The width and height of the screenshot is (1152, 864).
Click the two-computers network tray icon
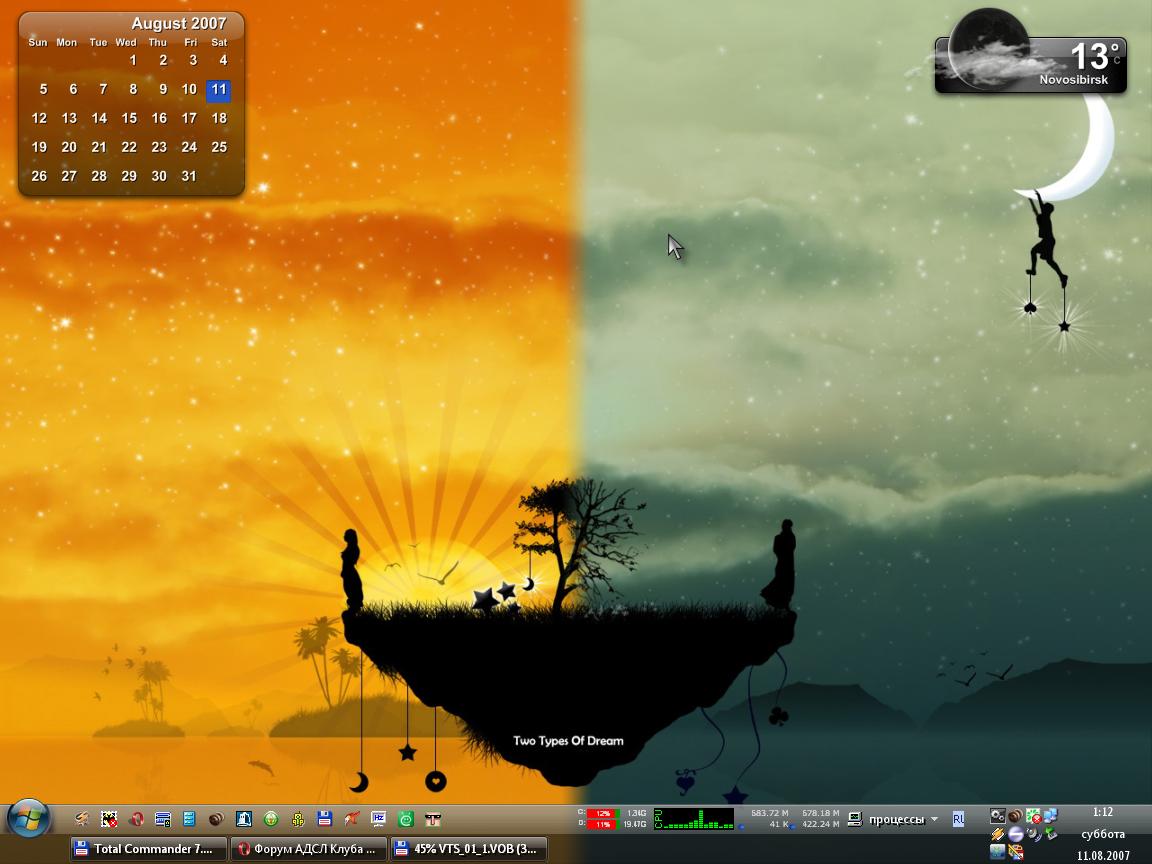point(1050,816)
